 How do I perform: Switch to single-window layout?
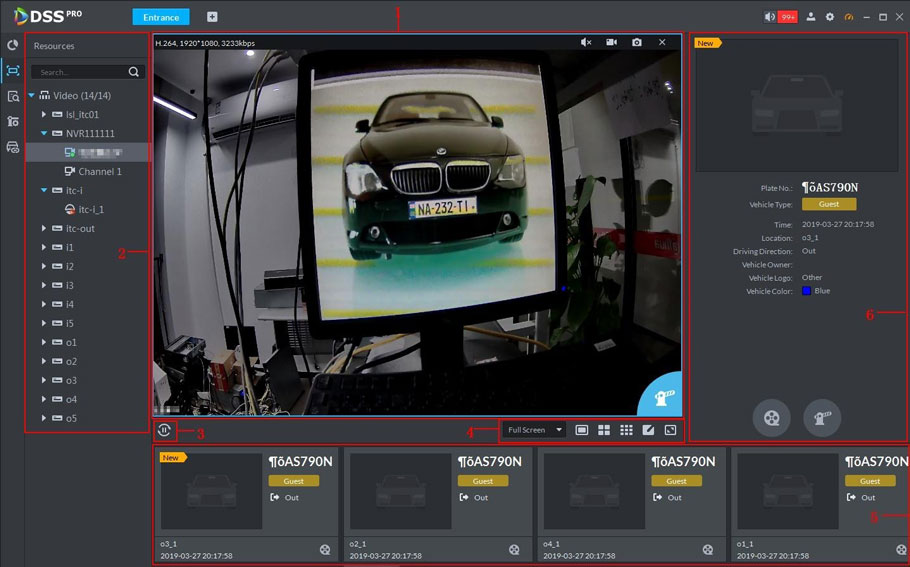pyautogui.click(x=582, y=430)
